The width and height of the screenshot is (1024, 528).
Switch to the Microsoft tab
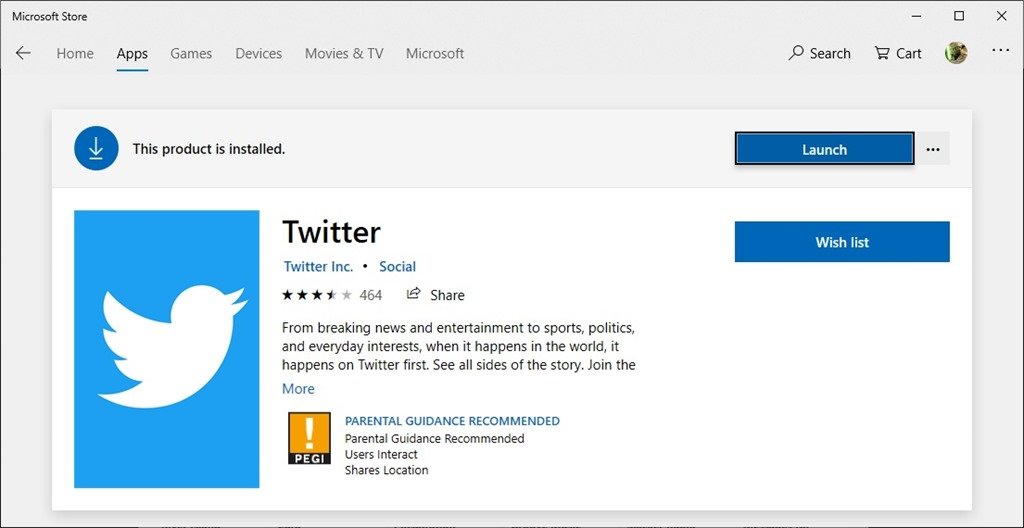(435, 54)
